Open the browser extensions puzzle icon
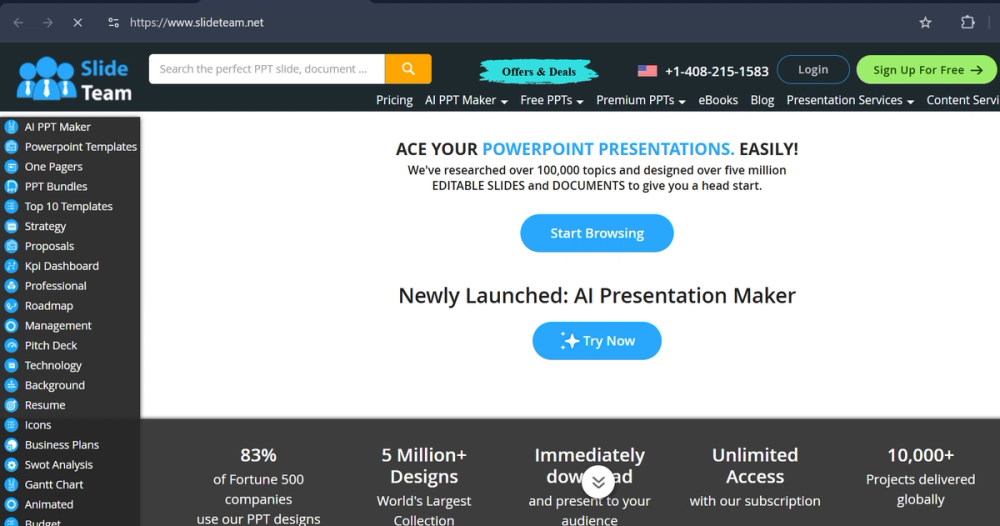The width and height of the screenshot is (1000, 526). (x=967, y=22)
